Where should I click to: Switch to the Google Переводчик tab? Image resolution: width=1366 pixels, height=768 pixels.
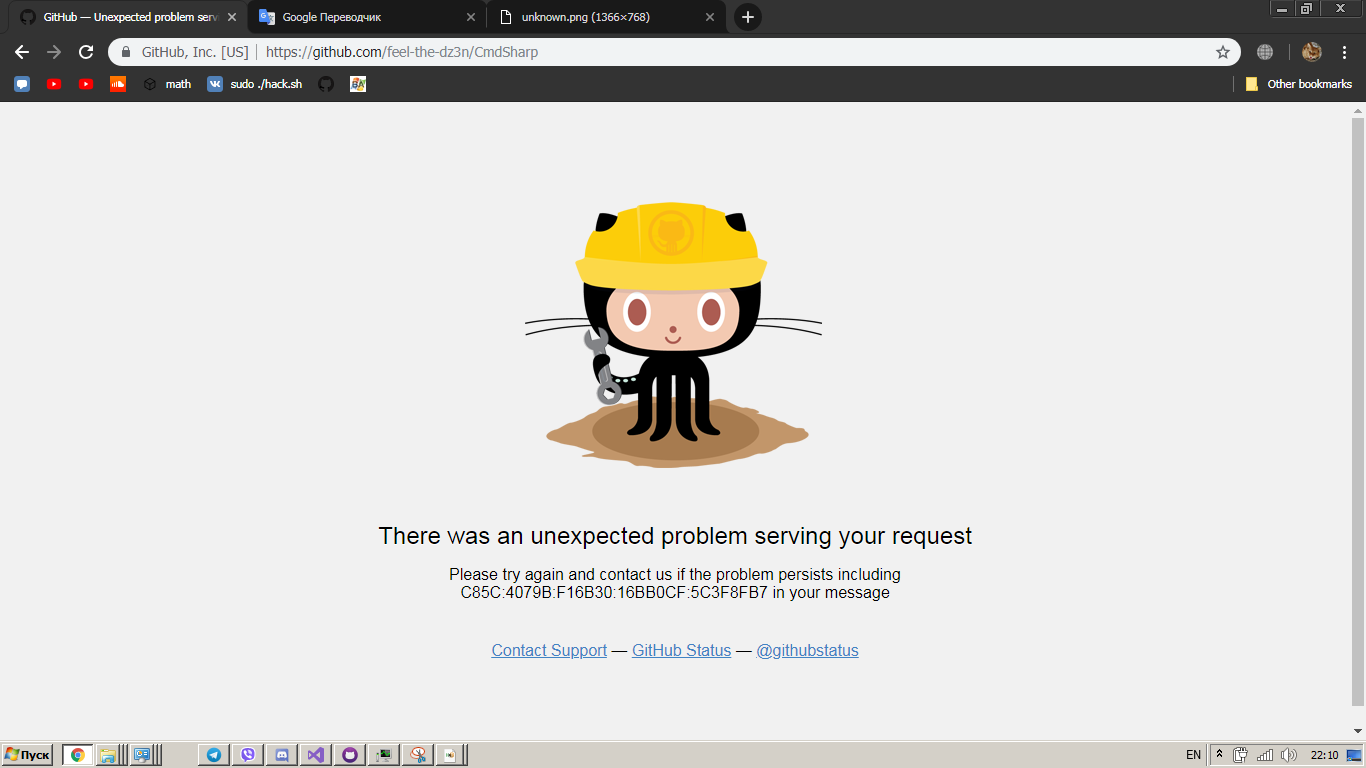(x=368, y=17)
